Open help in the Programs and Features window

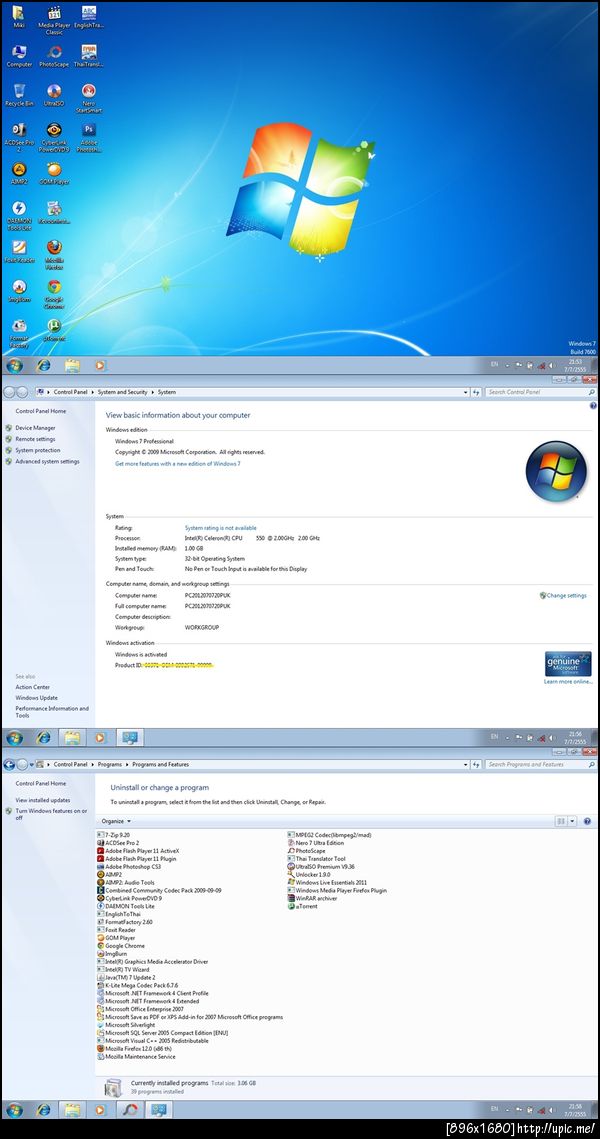tap(587, 821)
